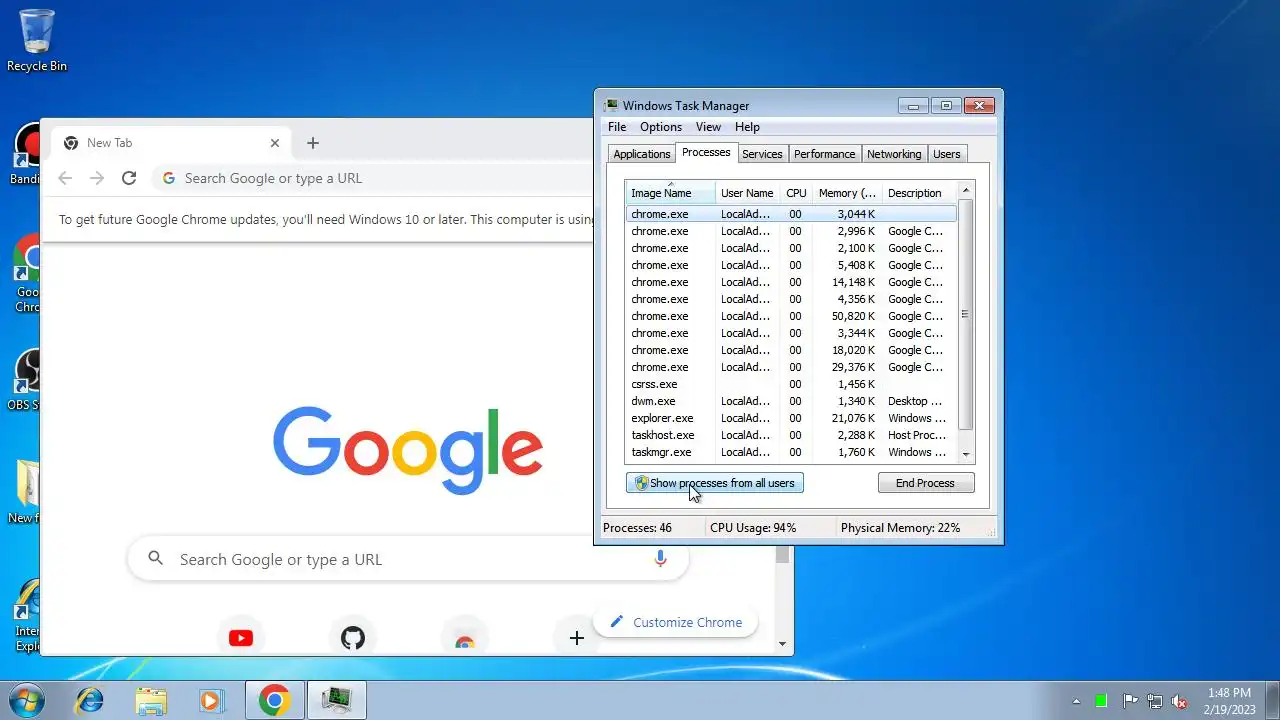Click the End Process button
Image resolution: width=1280 pixels, height=720 pixels.
coord(925,483)
